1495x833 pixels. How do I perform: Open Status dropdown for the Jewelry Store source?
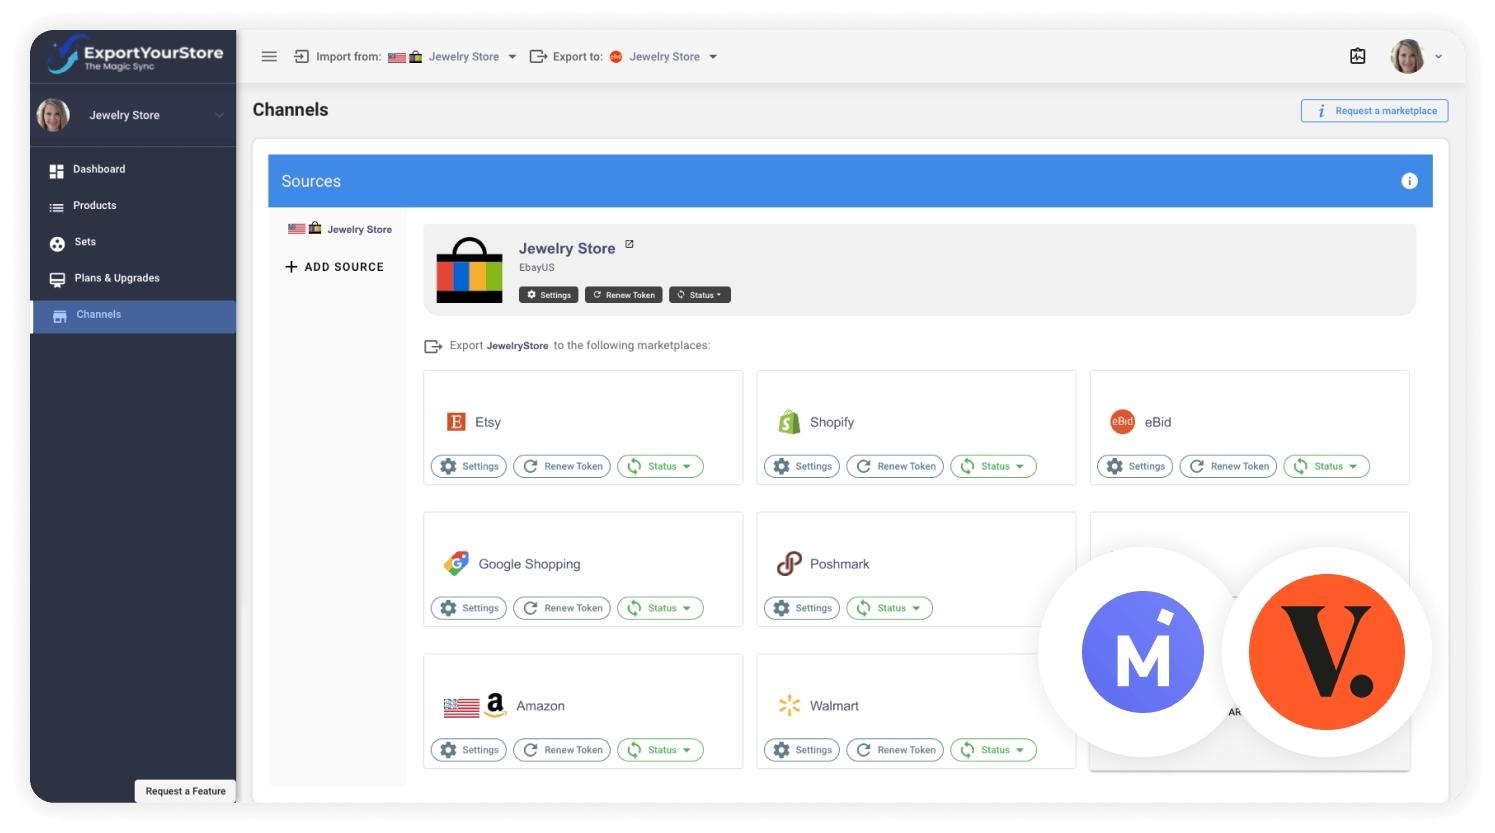[700, 295]
